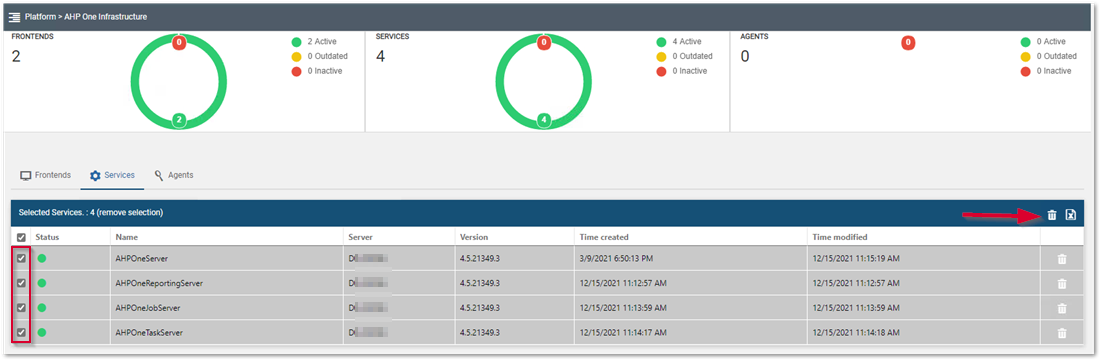Click green status dot of AHPOneReportingServer
The height and width of the screenshot is (360, 1100).
(41, 283)
